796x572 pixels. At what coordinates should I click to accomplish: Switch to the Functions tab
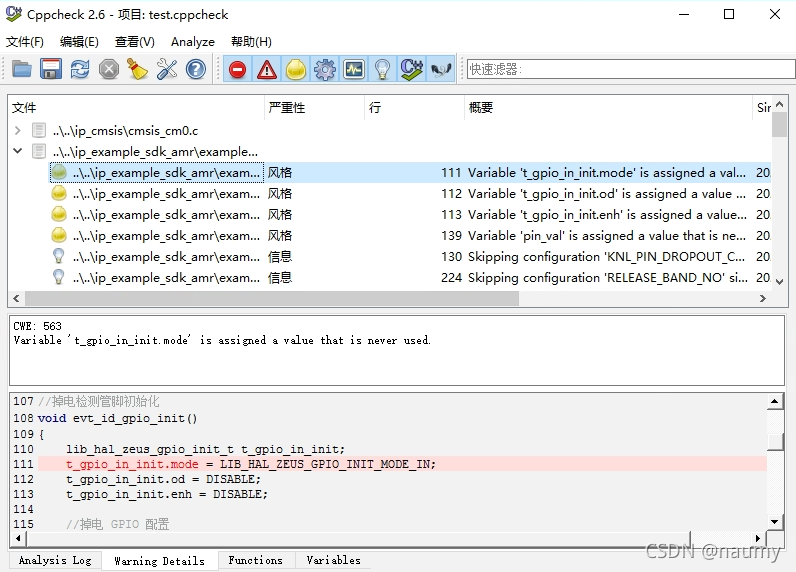coord(255,560)
